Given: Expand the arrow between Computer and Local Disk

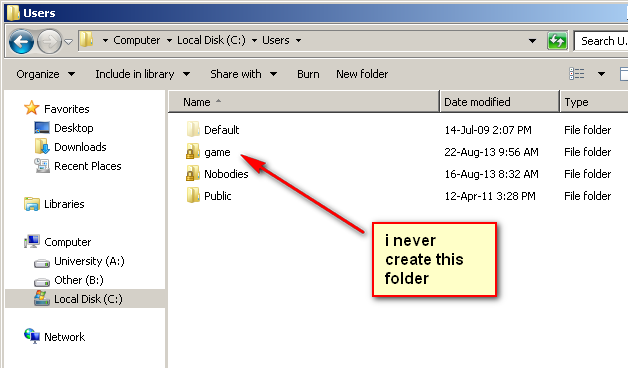Looking at the screenshot, I should (x=169, y=41).
